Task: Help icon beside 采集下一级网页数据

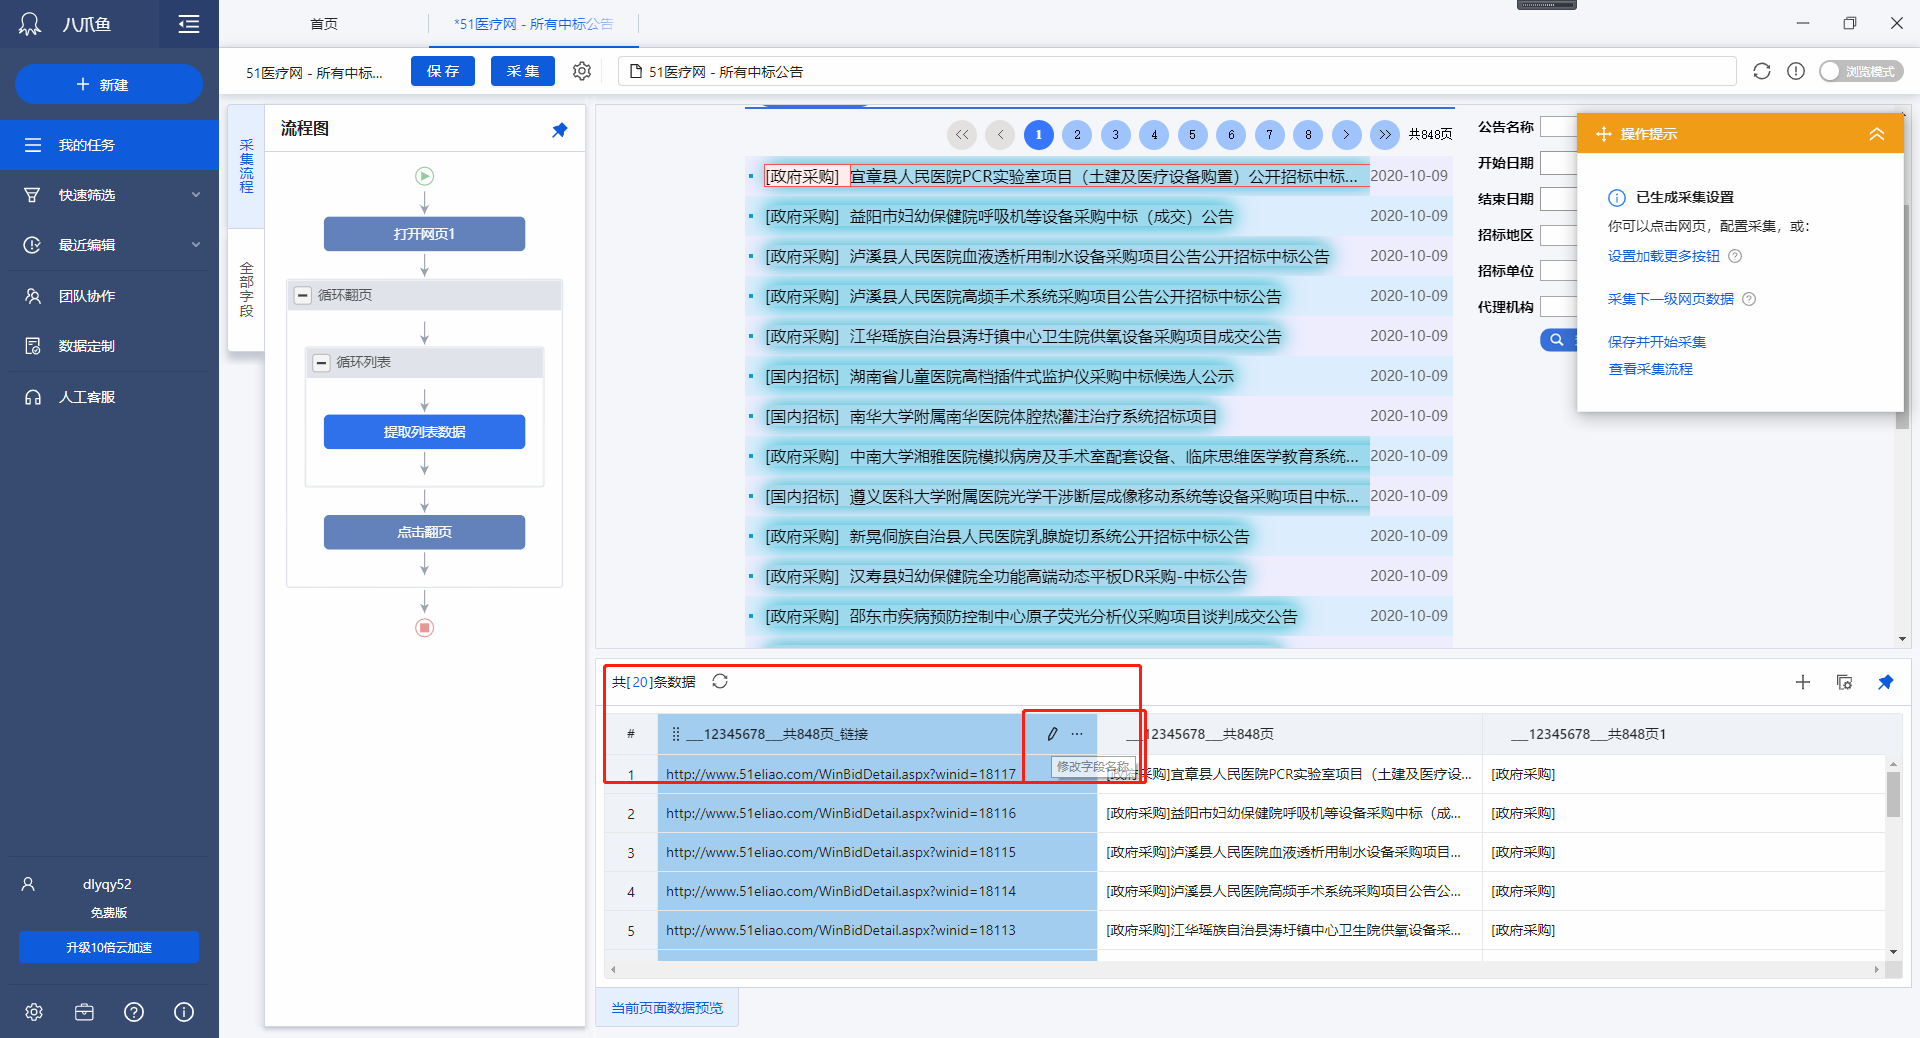Action: pos(1749,299)
